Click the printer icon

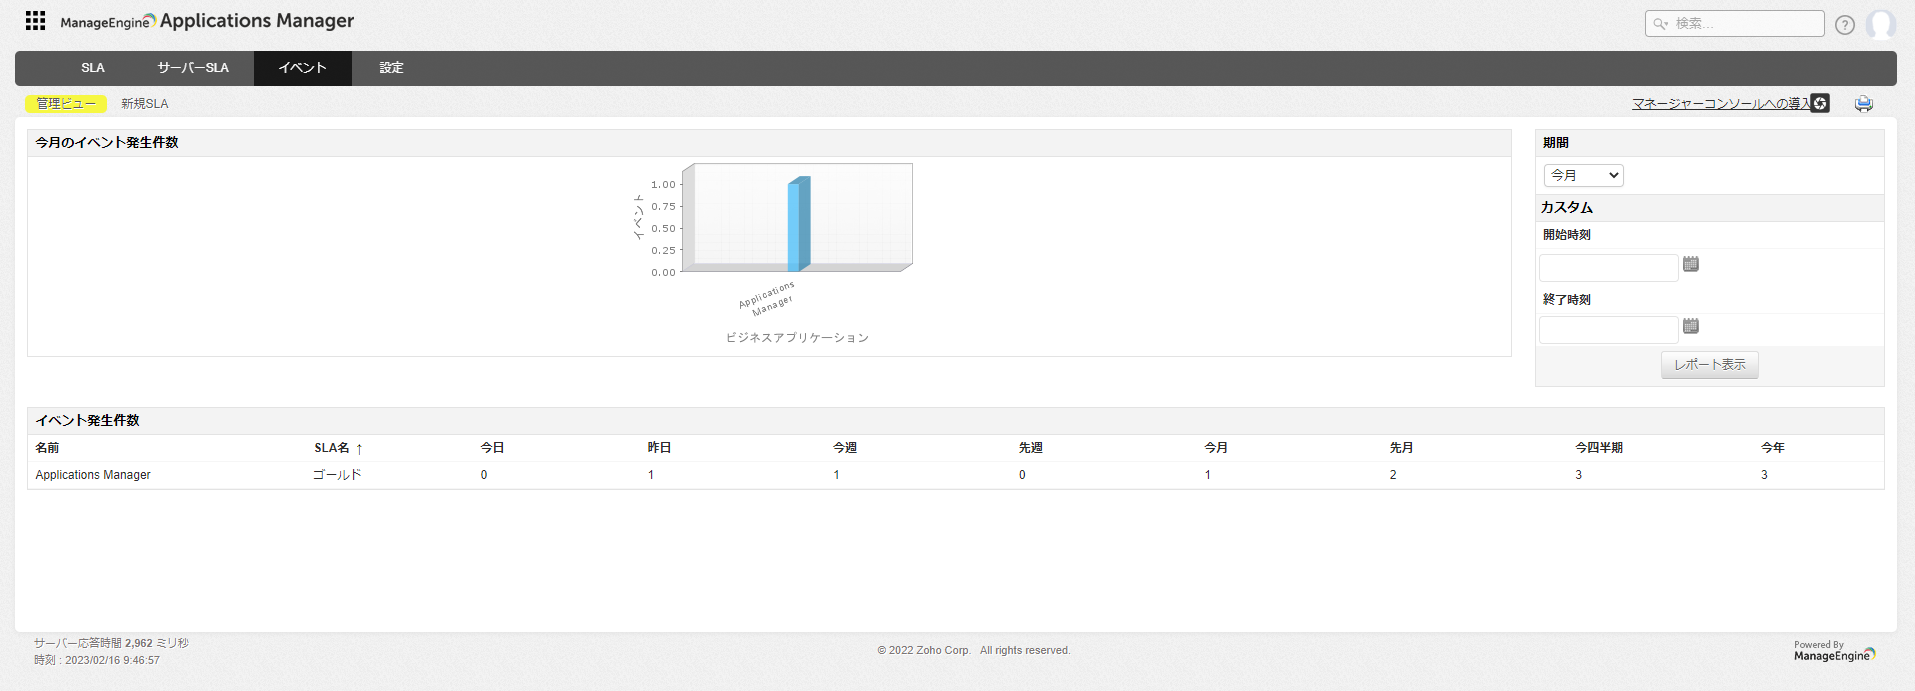[1863, 104]
